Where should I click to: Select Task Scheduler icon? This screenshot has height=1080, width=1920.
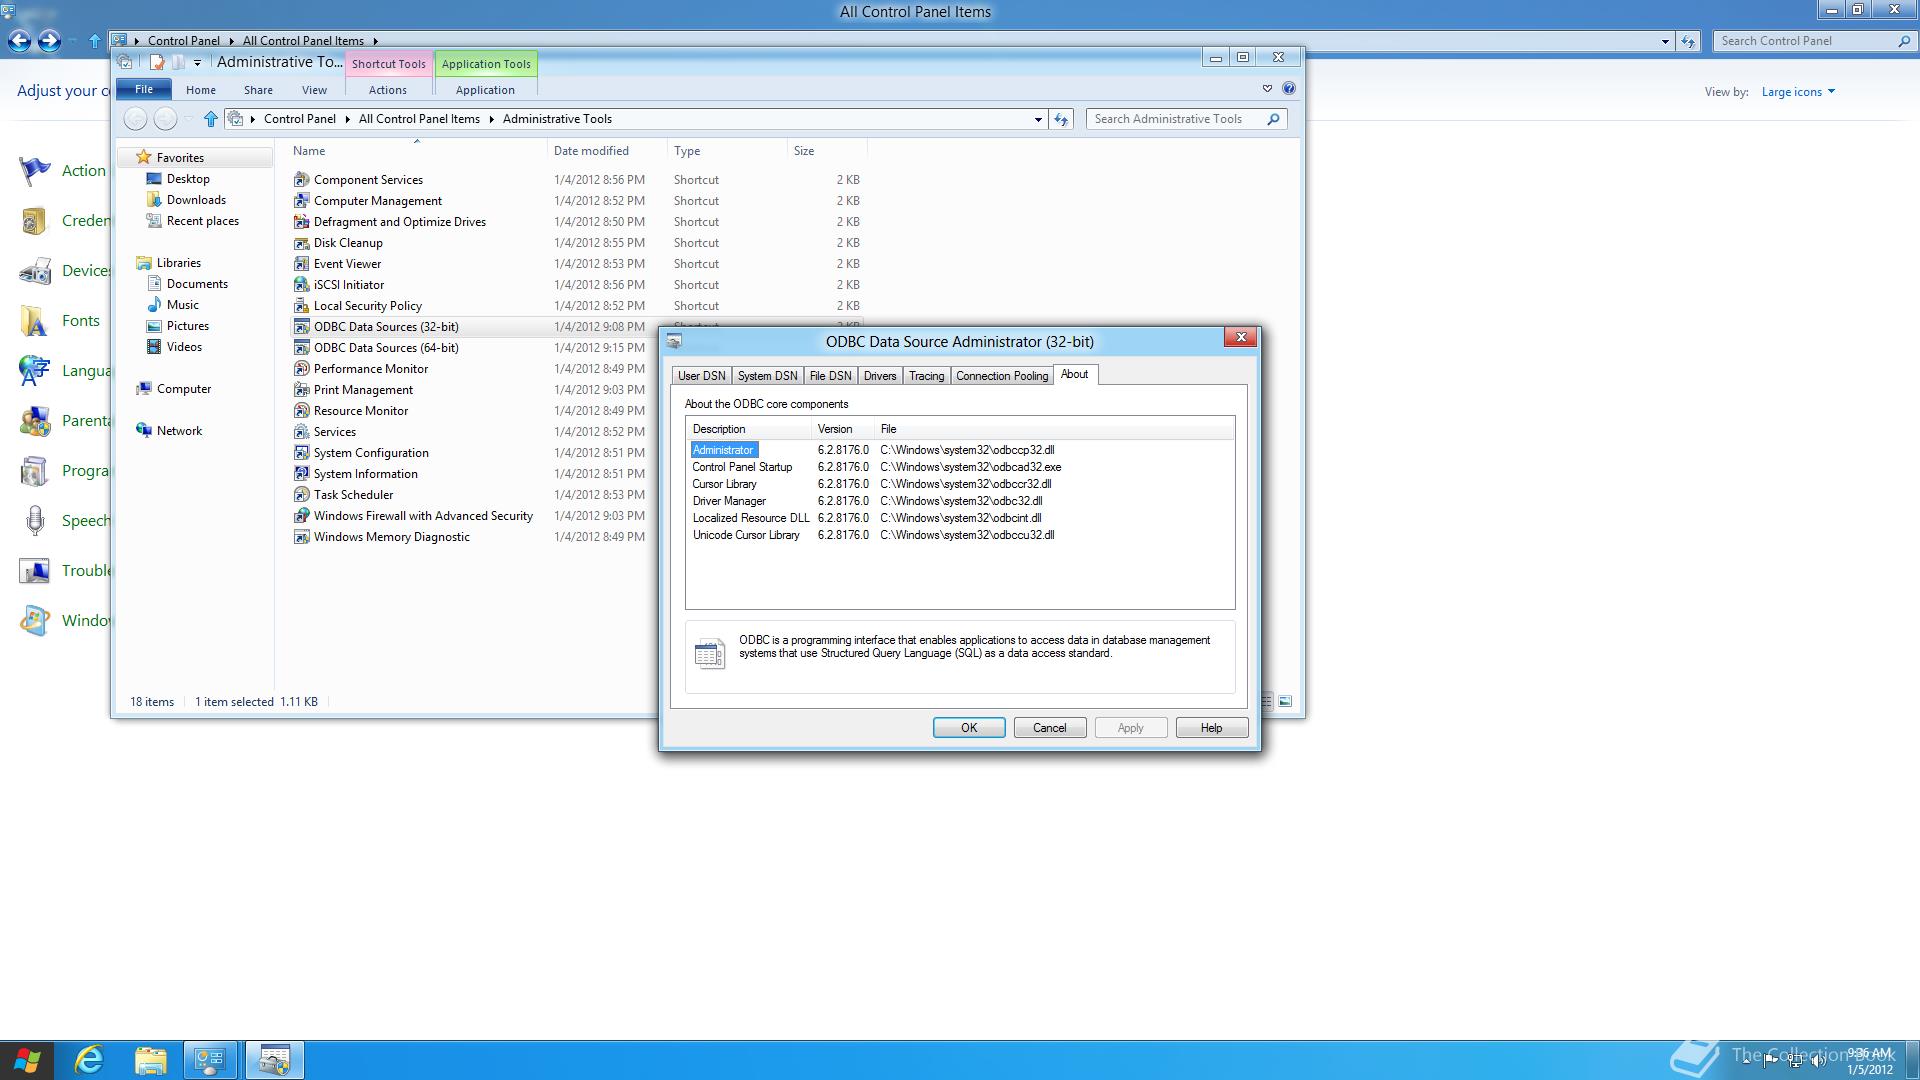click(301, 495)
